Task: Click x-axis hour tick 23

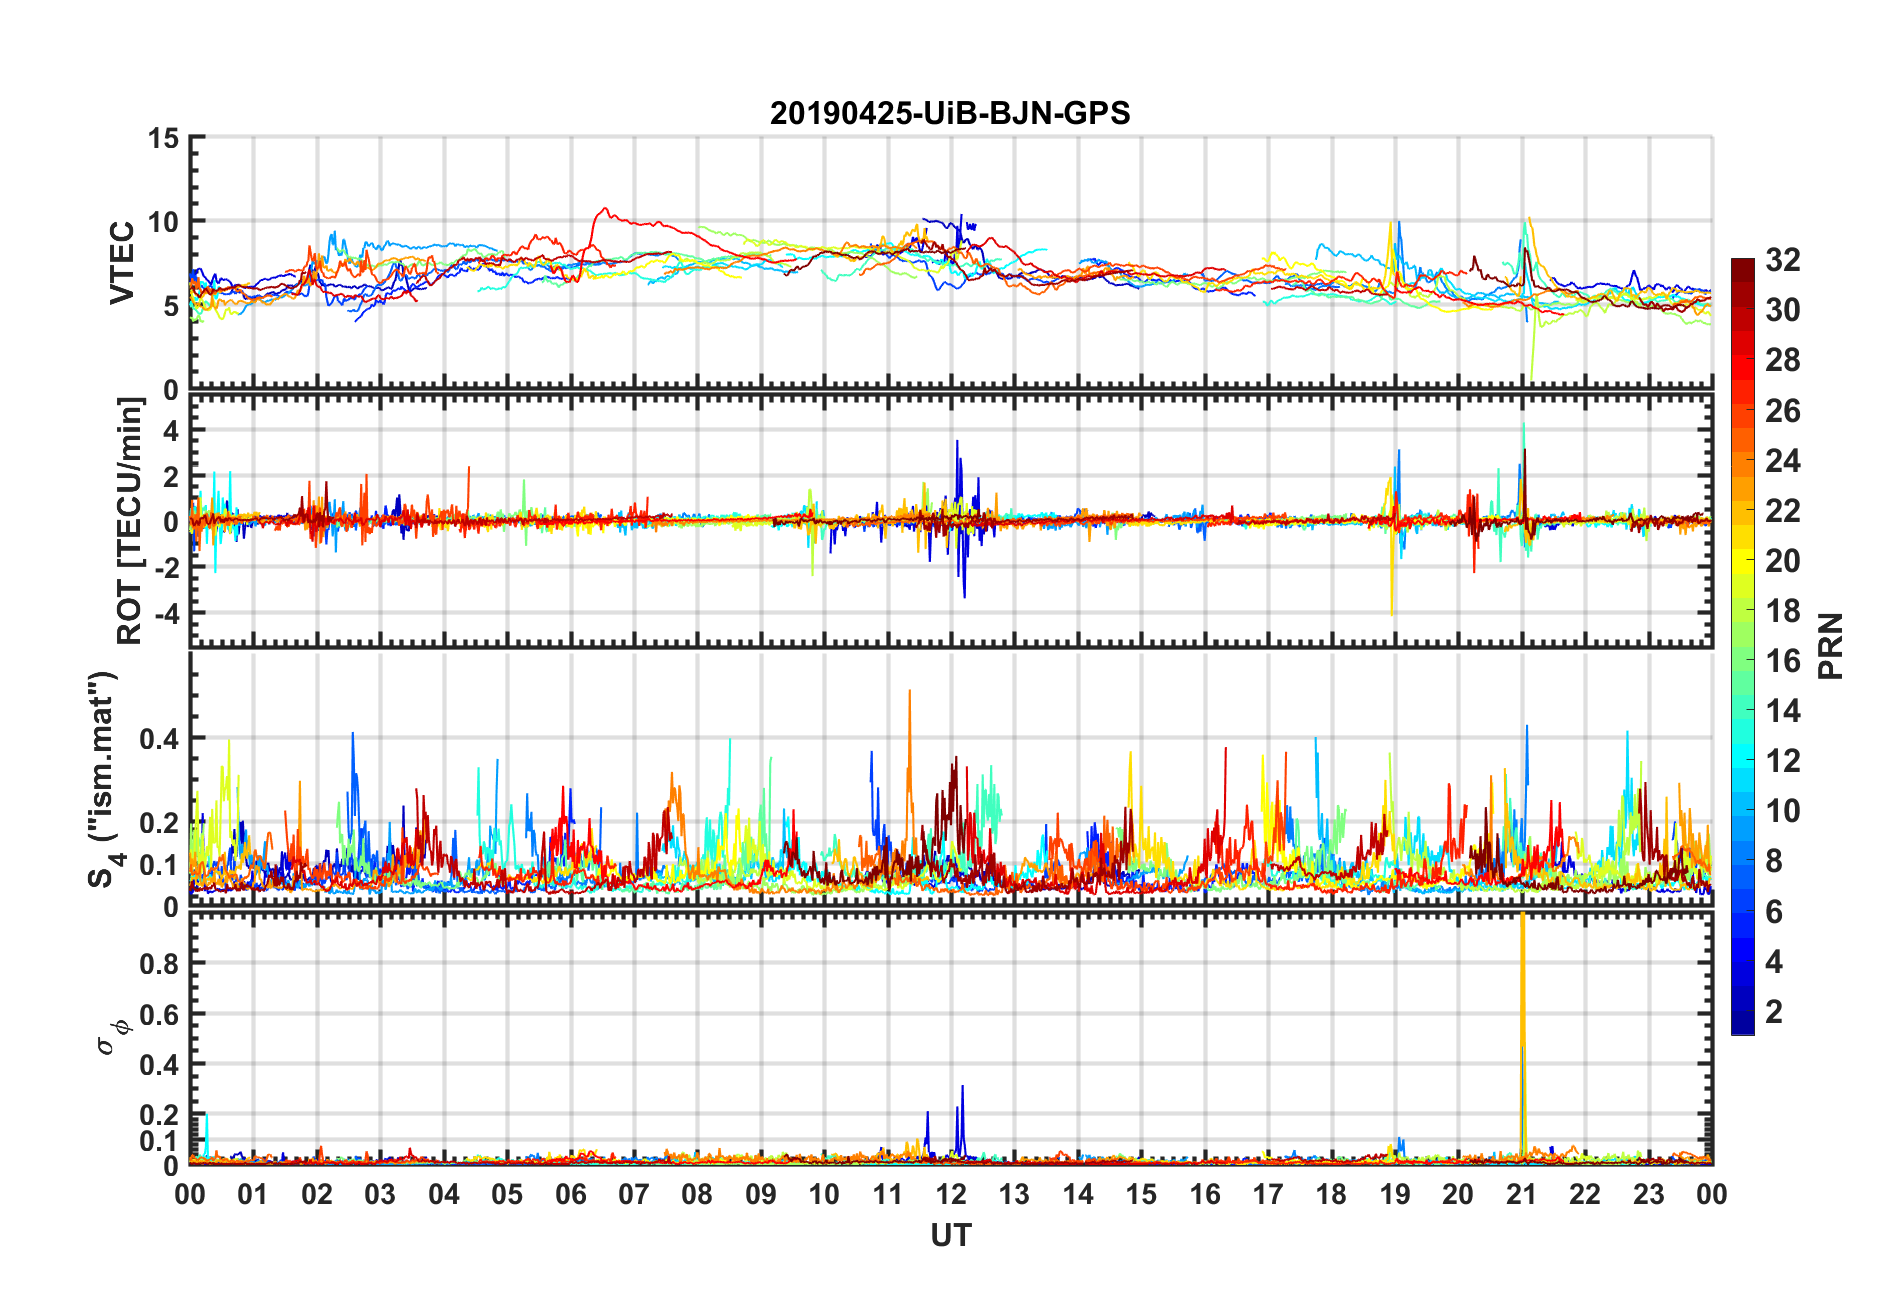Action: coord(1648,1194)
